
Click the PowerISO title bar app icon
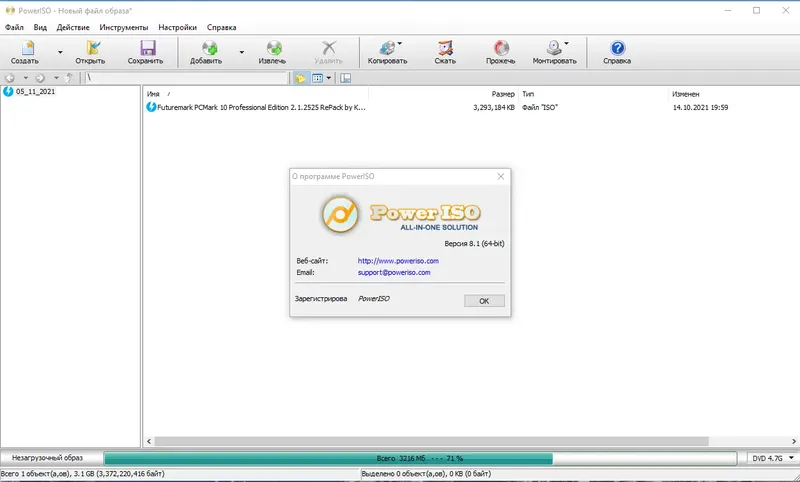point(10,10)
